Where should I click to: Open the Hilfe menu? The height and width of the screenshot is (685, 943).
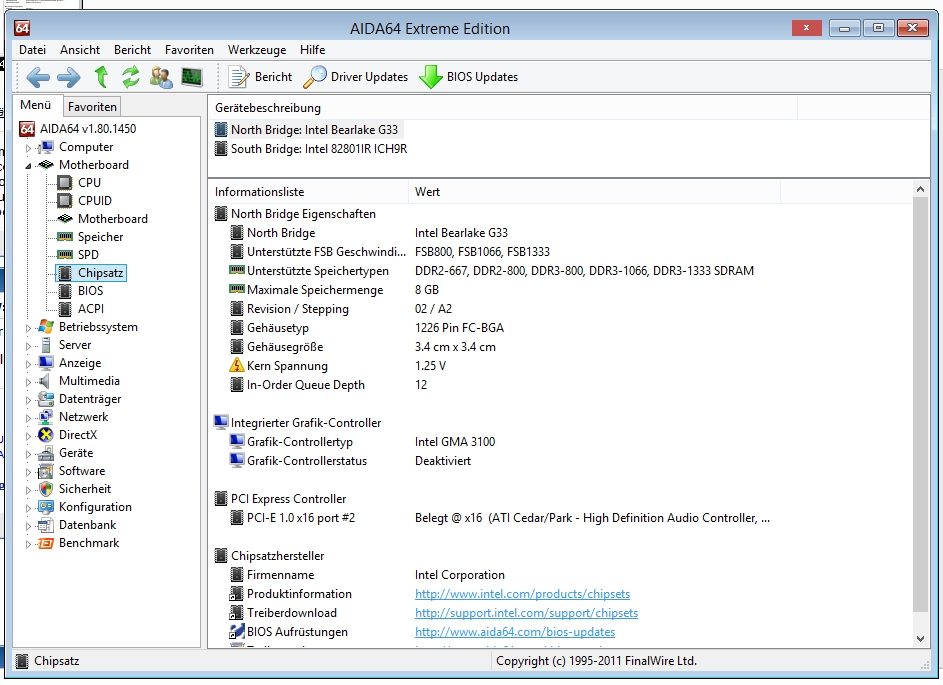tap(313, 50)
